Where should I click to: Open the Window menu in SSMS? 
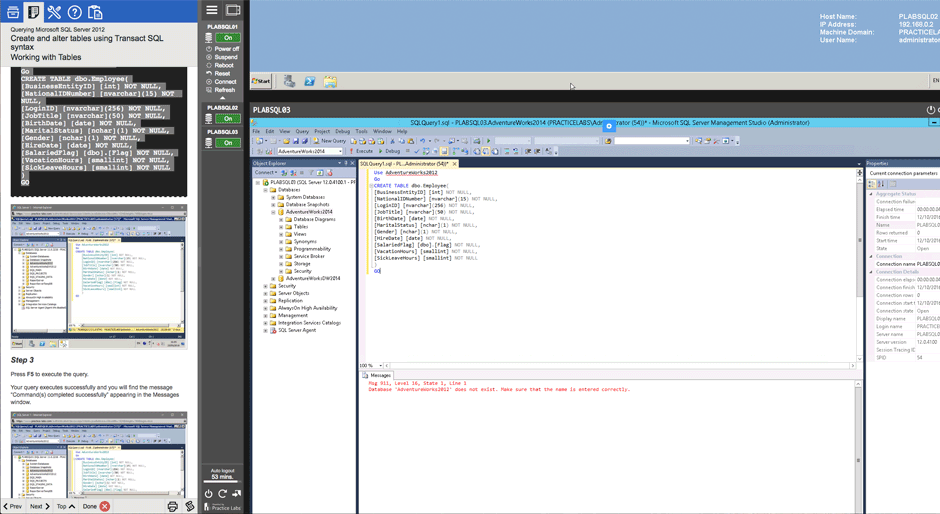point(382,131)
